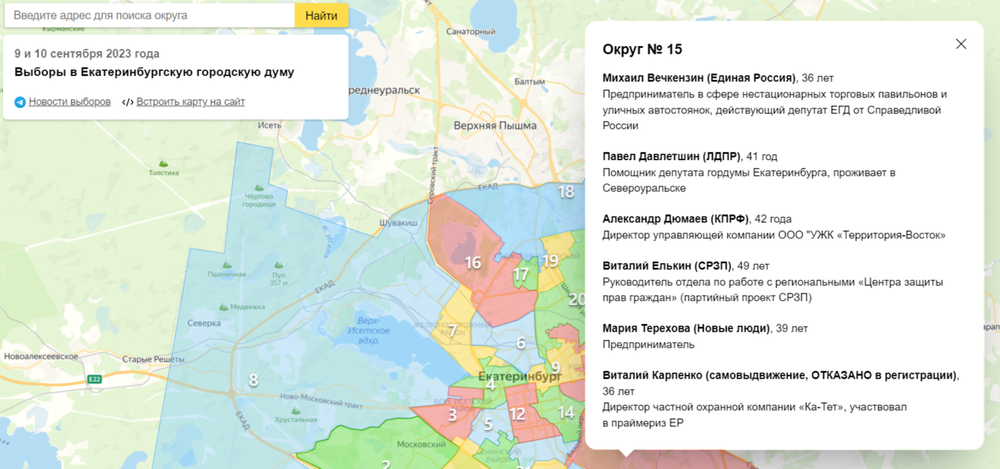Click the Выборы в Екатеринбургскую городскую думу title
Screen dimensions: 1000x469
[x=154, y=72]
